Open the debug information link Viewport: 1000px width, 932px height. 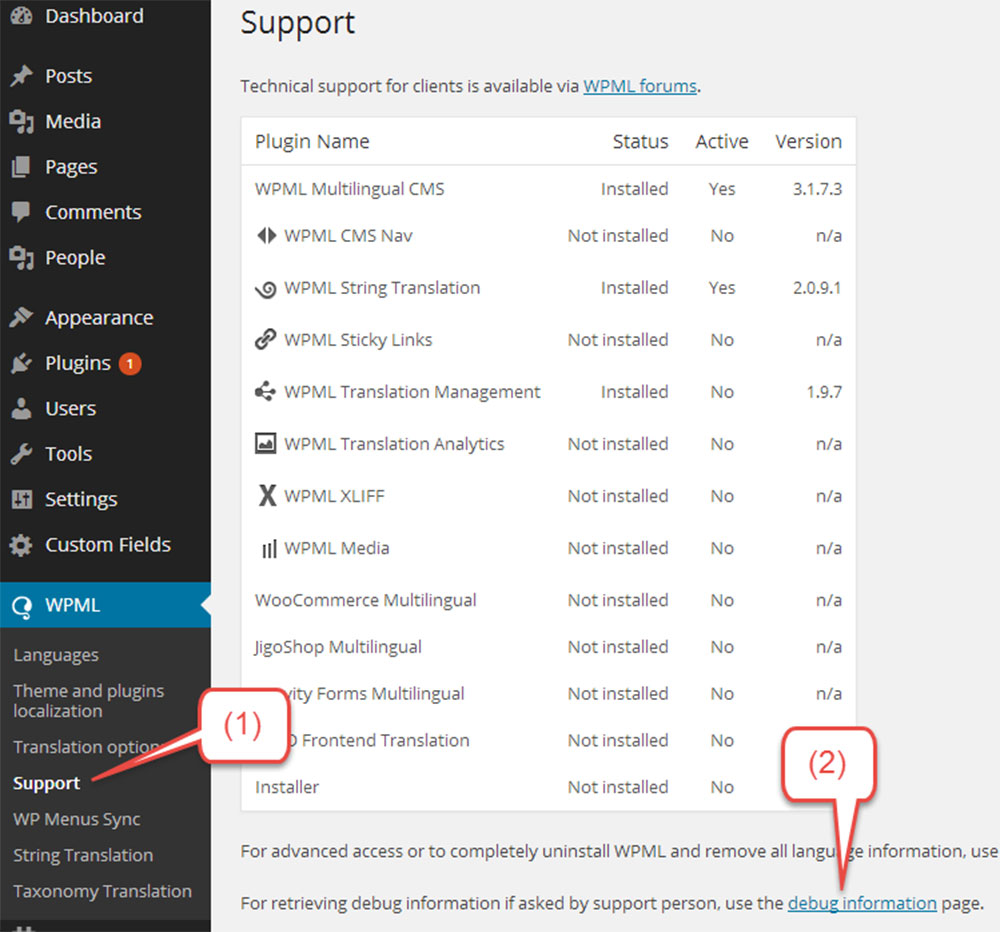click(862, 903)
